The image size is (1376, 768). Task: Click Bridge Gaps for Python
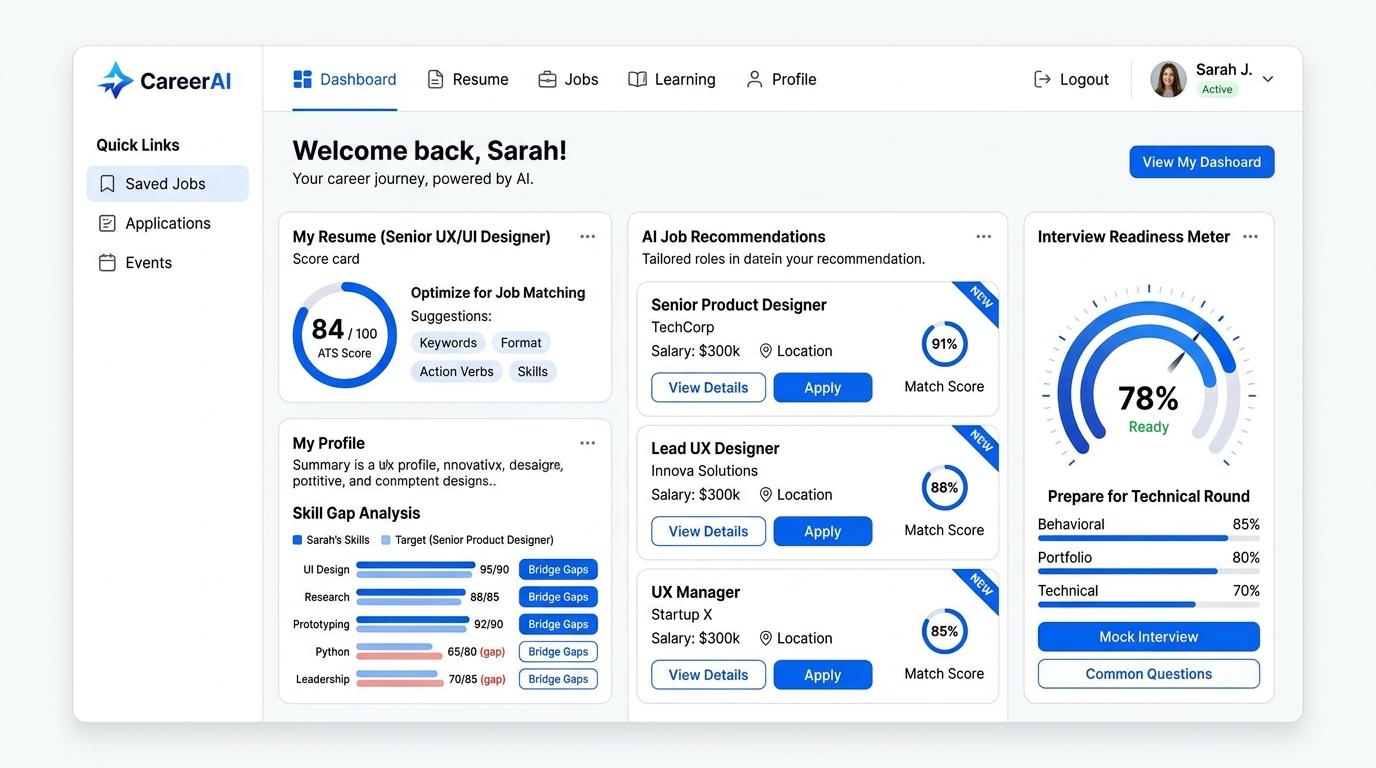[x=558, y=652]
